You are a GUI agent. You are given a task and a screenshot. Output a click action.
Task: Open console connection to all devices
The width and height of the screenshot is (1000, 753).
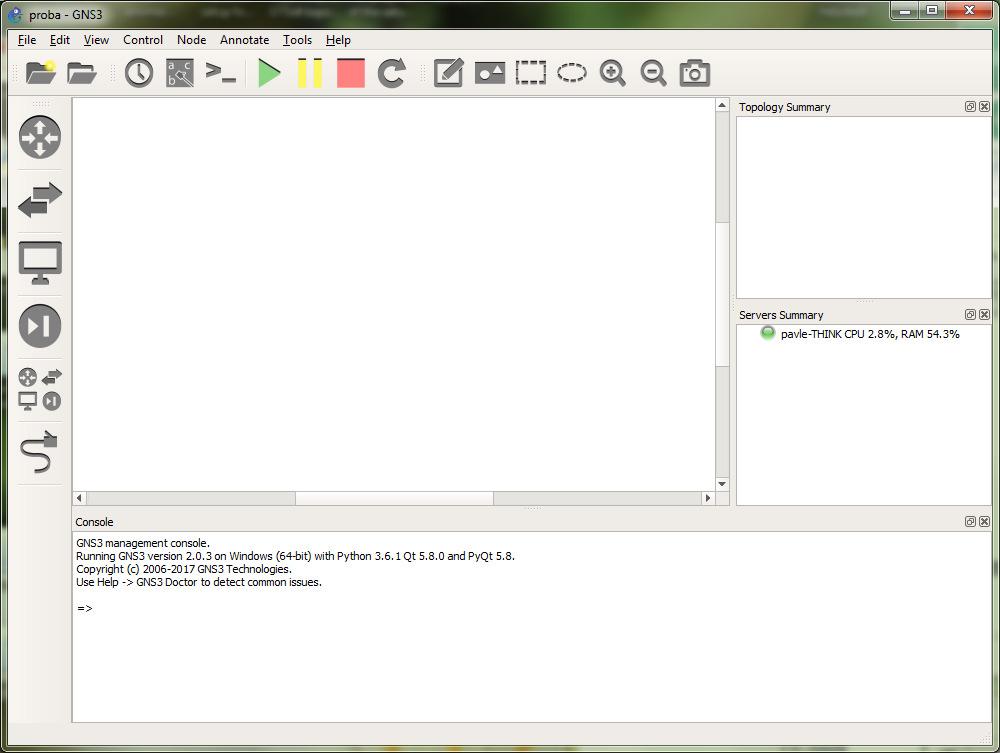pos(221,72)
